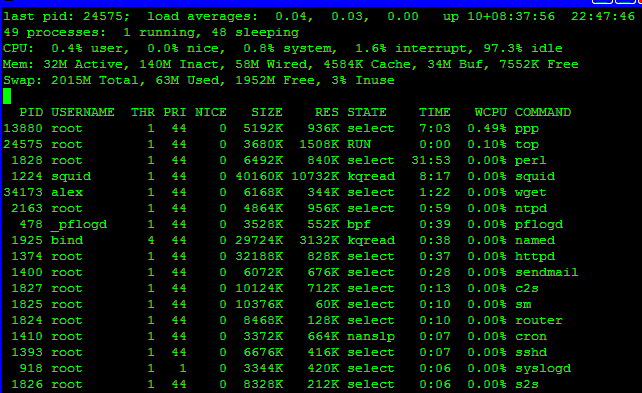Click the '7552K Free' memory value

(x=539, y=64)
